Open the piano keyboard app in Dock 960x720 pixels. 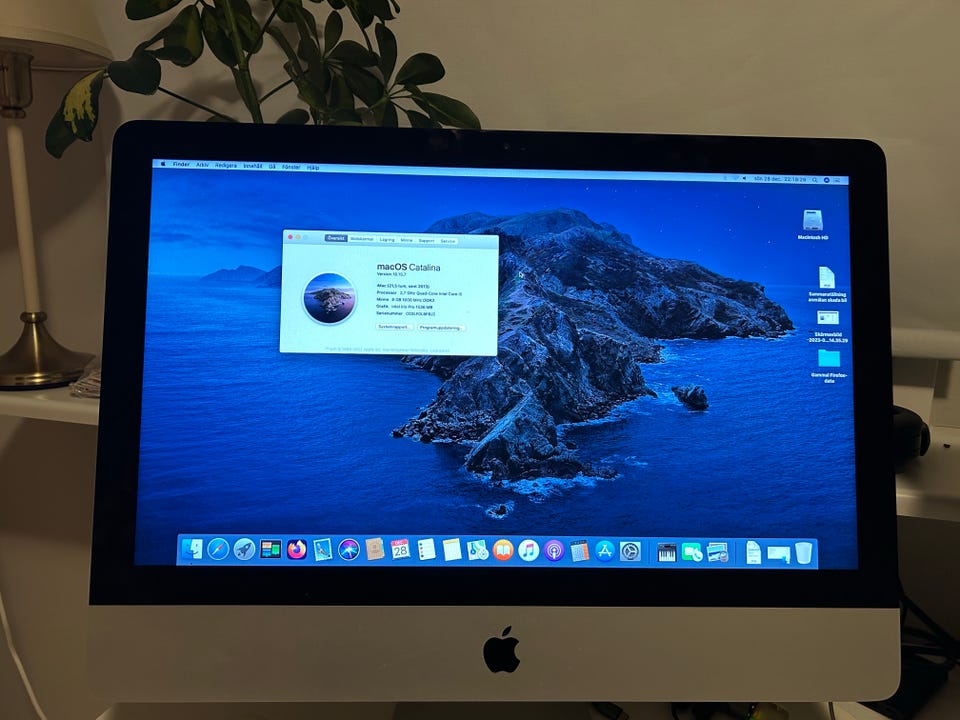coord(666,552)
